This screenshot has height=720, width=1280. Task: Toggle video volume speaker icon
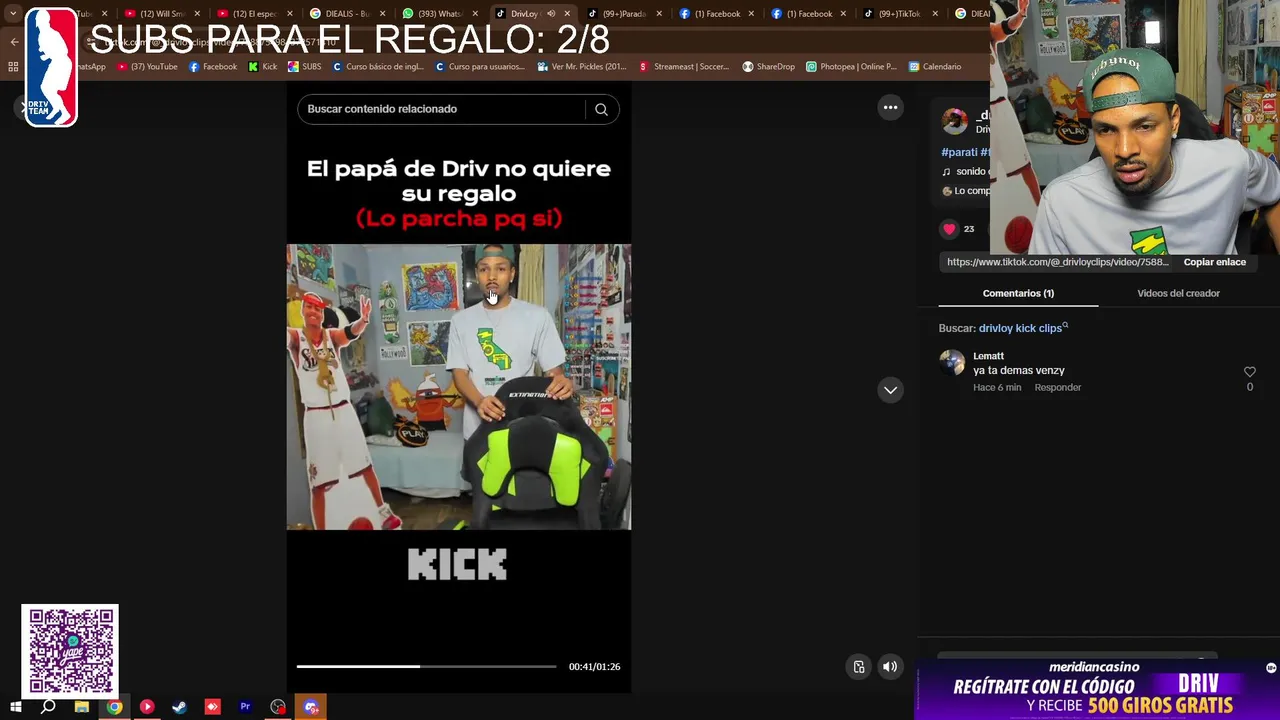(x=890, y=667)
